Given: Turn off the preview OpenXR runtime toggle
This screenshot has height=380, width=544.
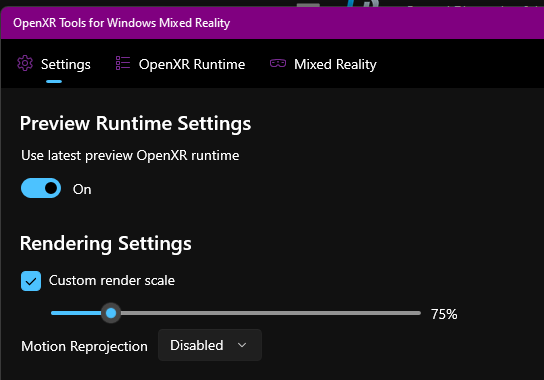Looking at the screenshot, I should click(x=41, y=188).
